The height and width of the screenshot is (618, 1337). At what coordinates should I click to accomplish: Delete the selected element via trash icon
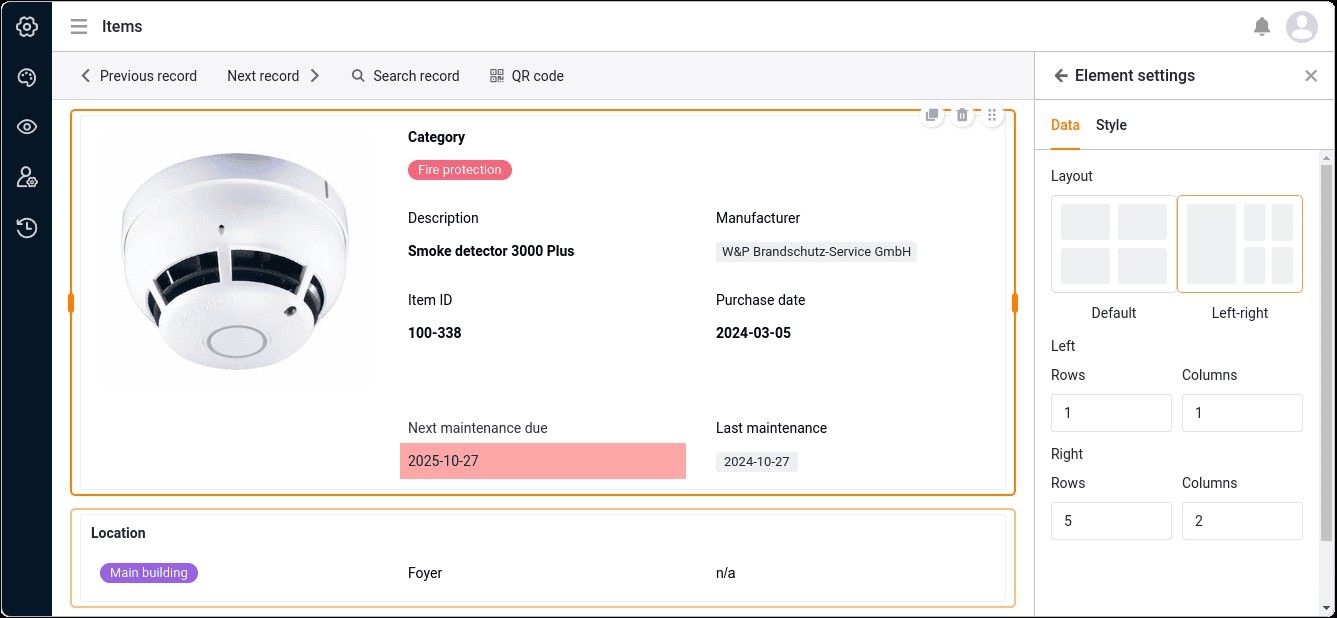click(962, 115)
